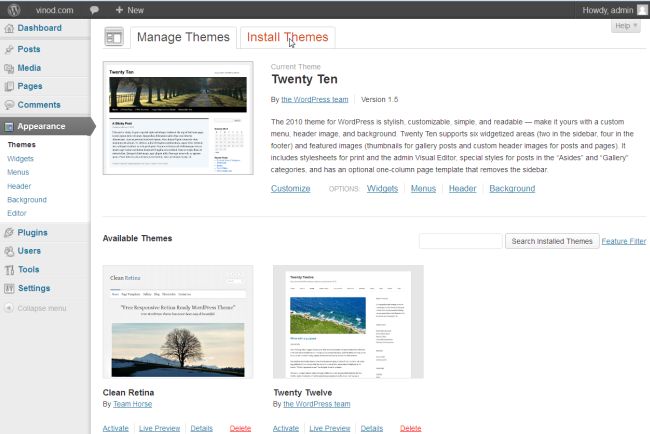This screenshot has height=434, width=650.
Task: Open the Feature Filter link
Action: point(624,241)
